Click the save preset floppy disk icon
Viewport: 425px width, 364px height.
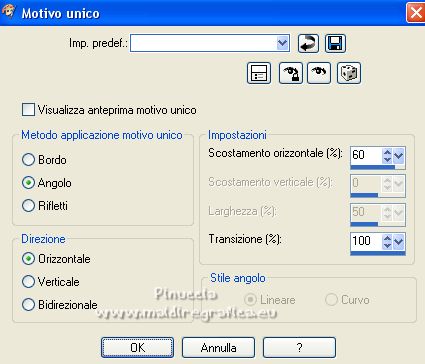335,43
